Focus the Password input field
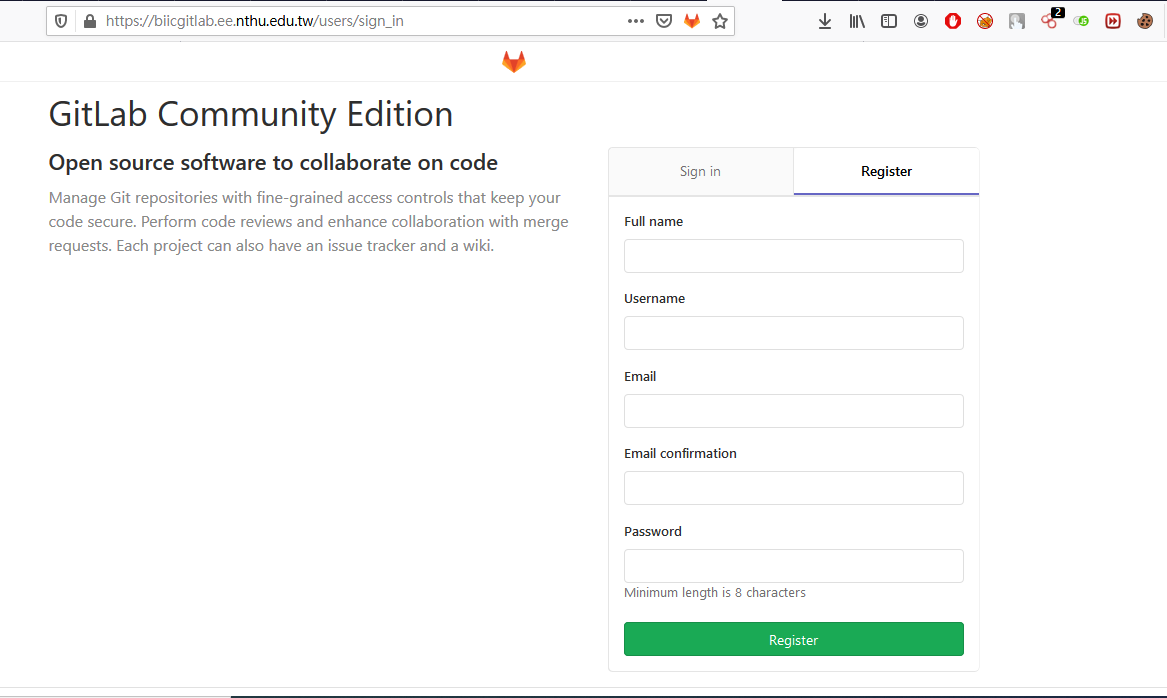This screenshot has width=1167, height=698. tap(793, 566)
